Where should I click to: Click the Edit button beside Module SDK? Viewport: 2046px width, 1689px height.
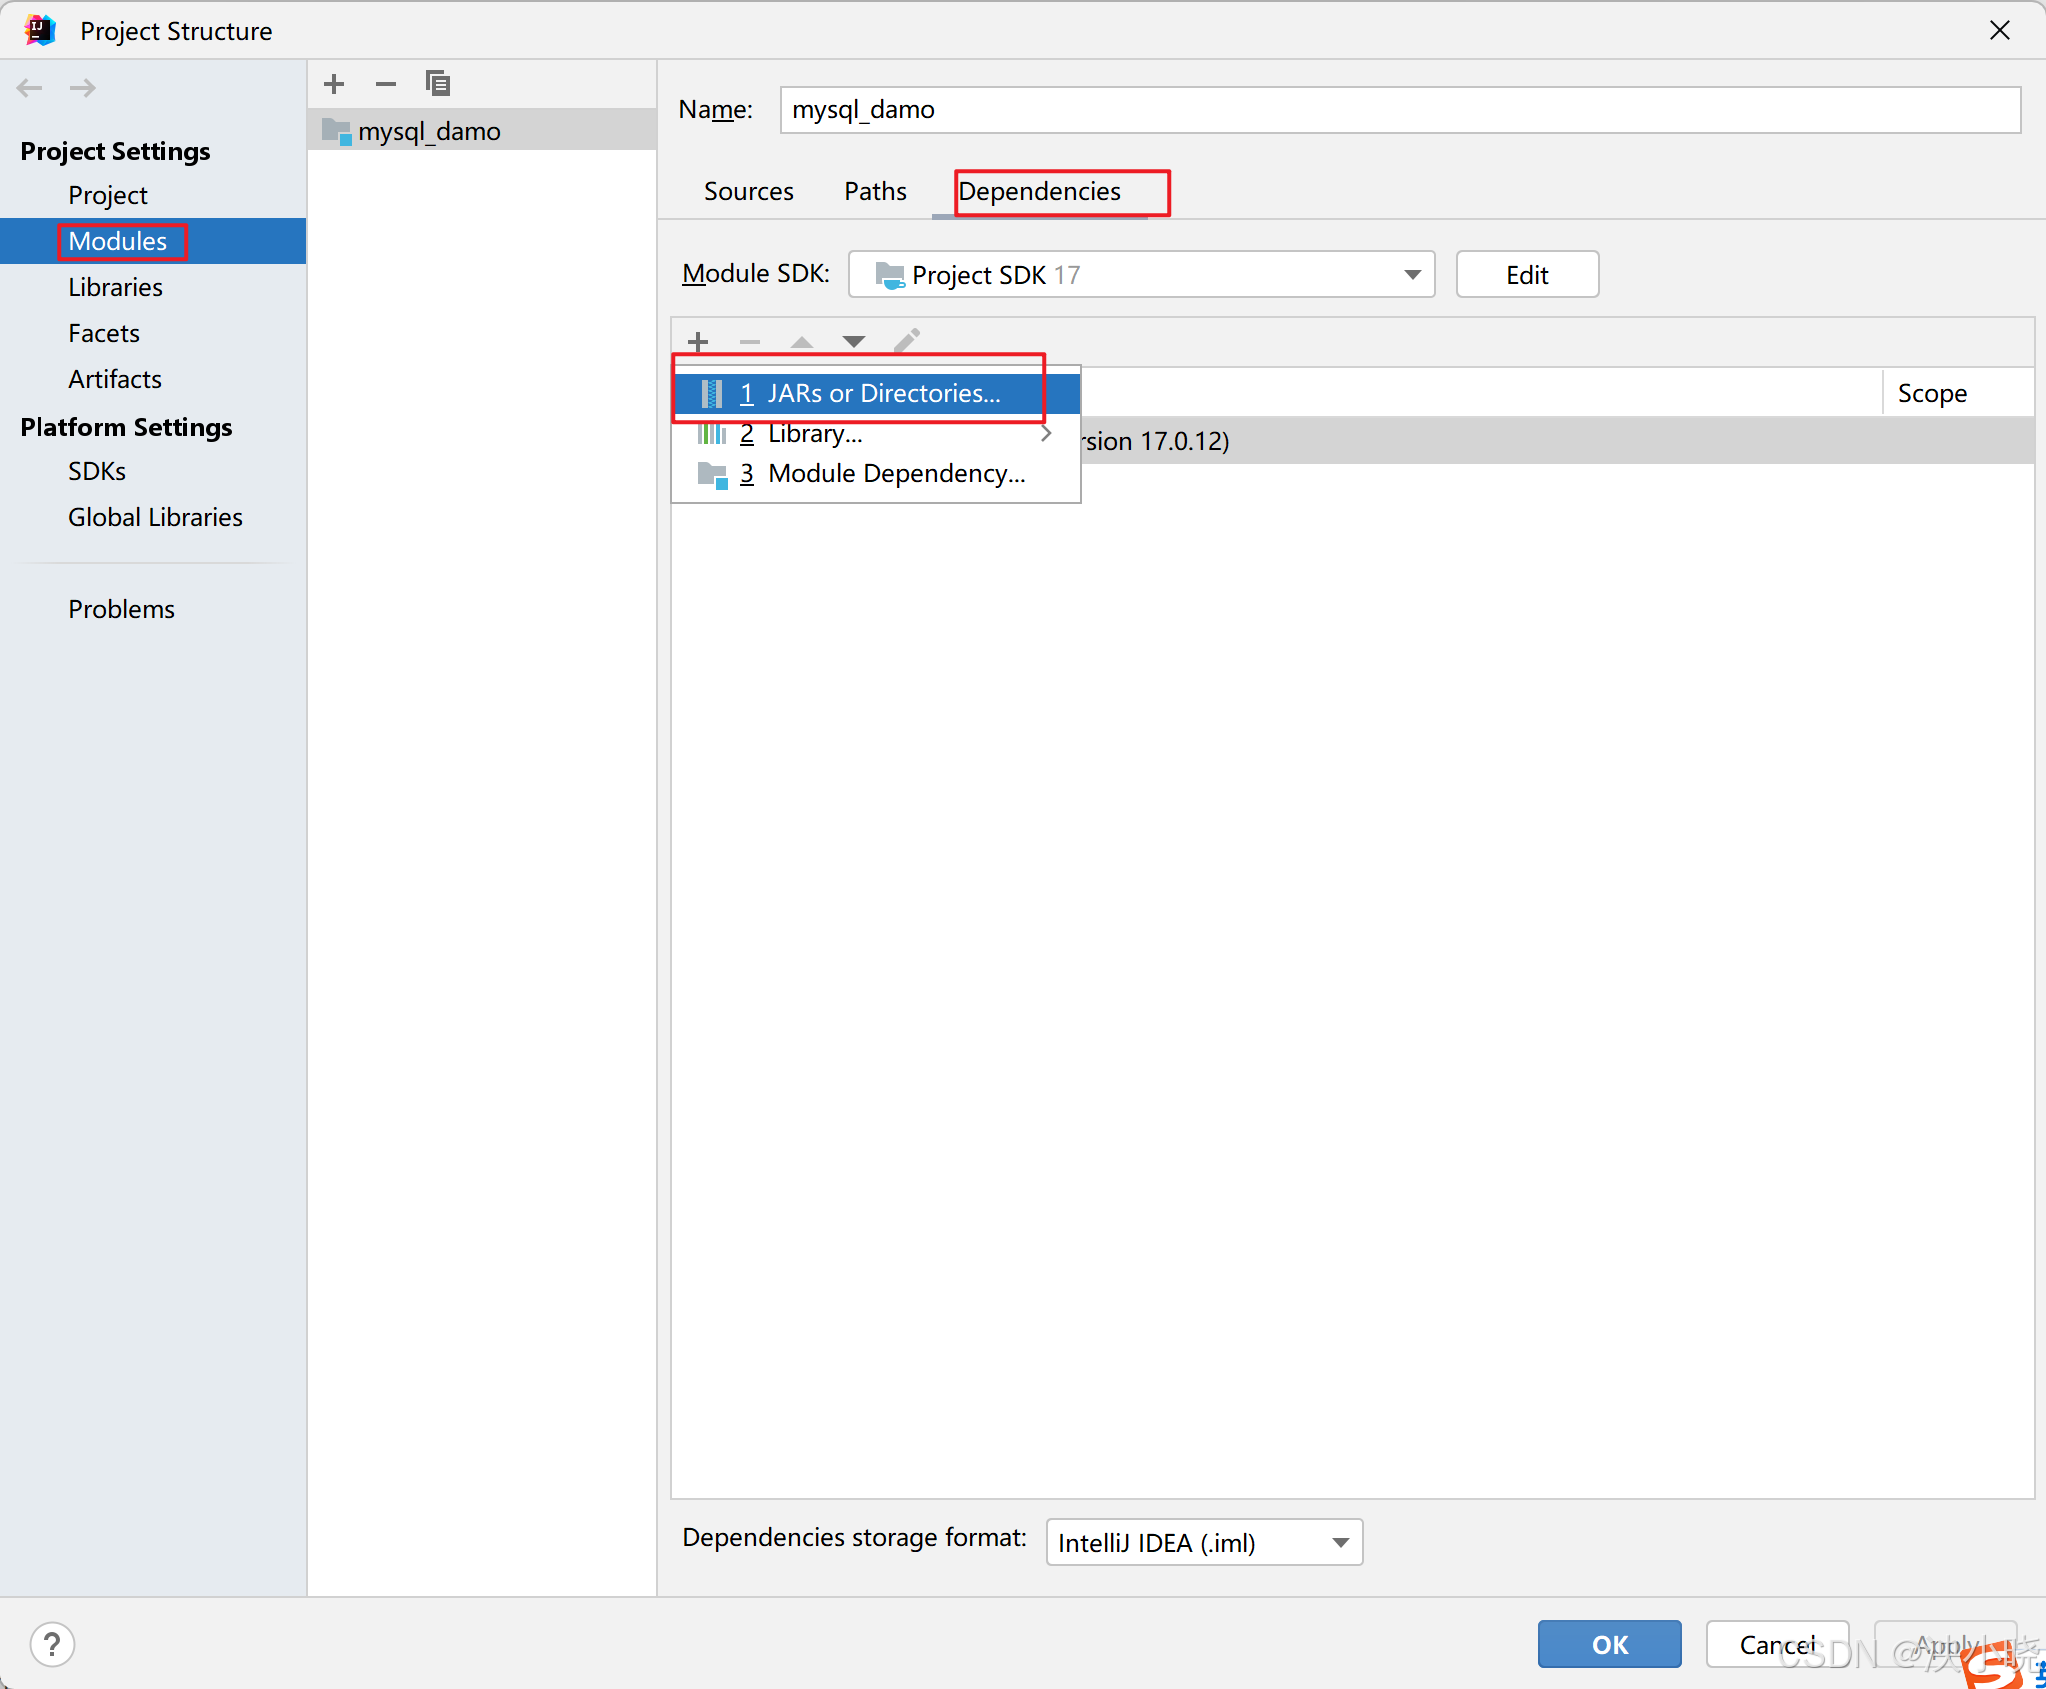pyautogui.click(x=1525, y=274)
